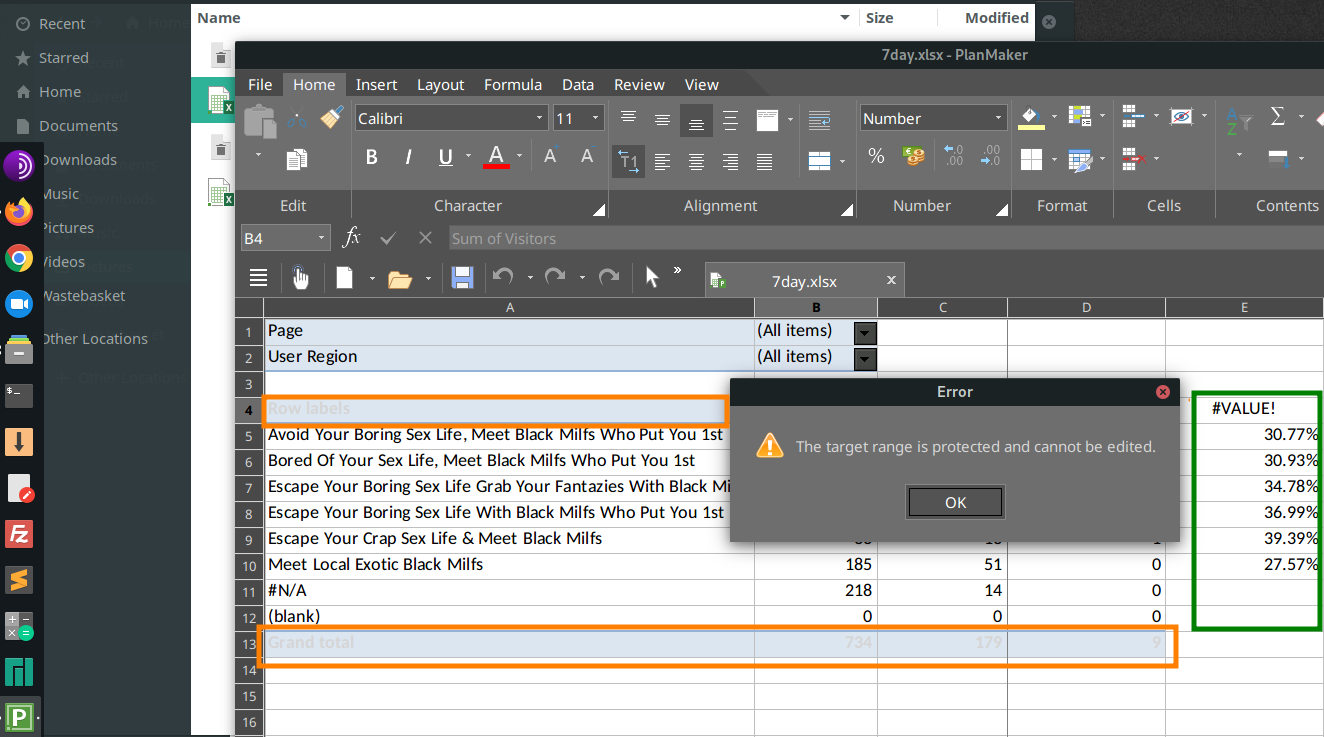The width and height of the screenshot is (1324, 737).
Task: Toggle italic formatting
Action: (x=408, y=157)
